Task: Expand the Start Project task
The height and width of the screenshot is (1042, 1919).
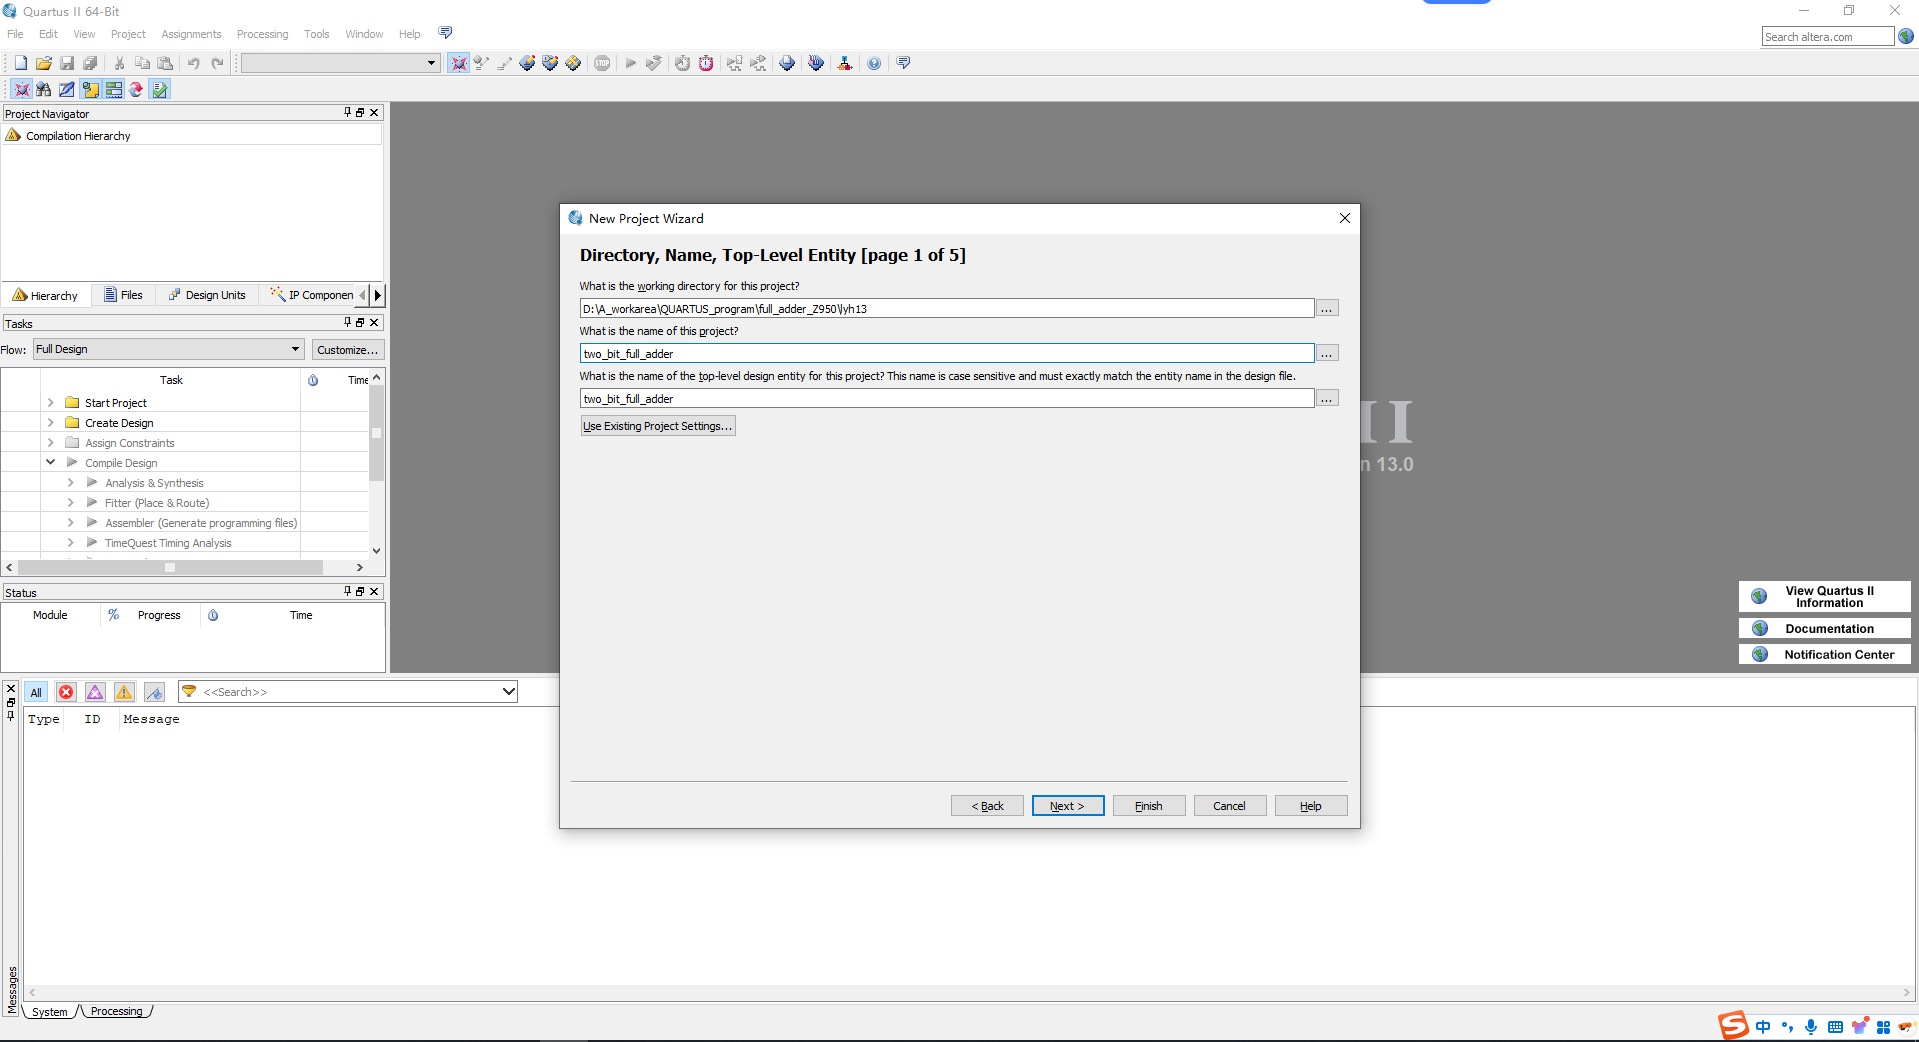Action: (x=50, y=402)
